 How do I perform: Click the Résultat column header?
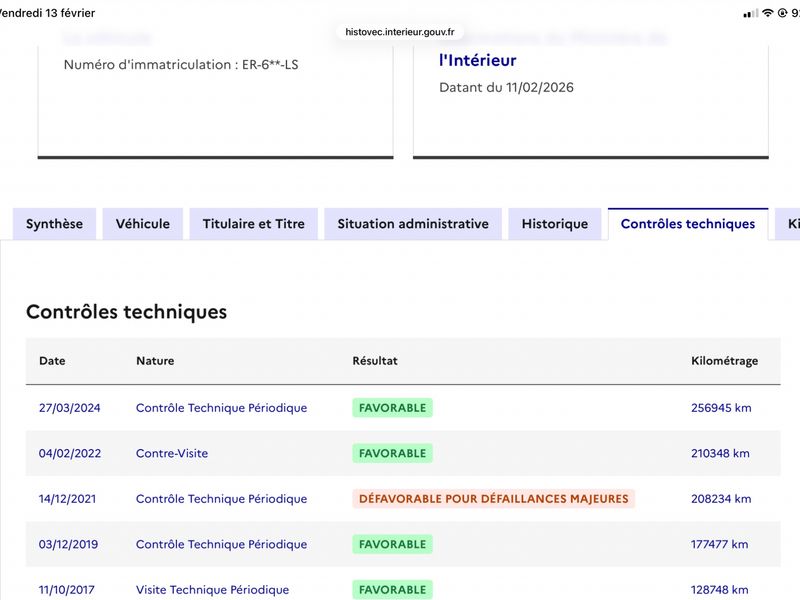click(375, 361)
